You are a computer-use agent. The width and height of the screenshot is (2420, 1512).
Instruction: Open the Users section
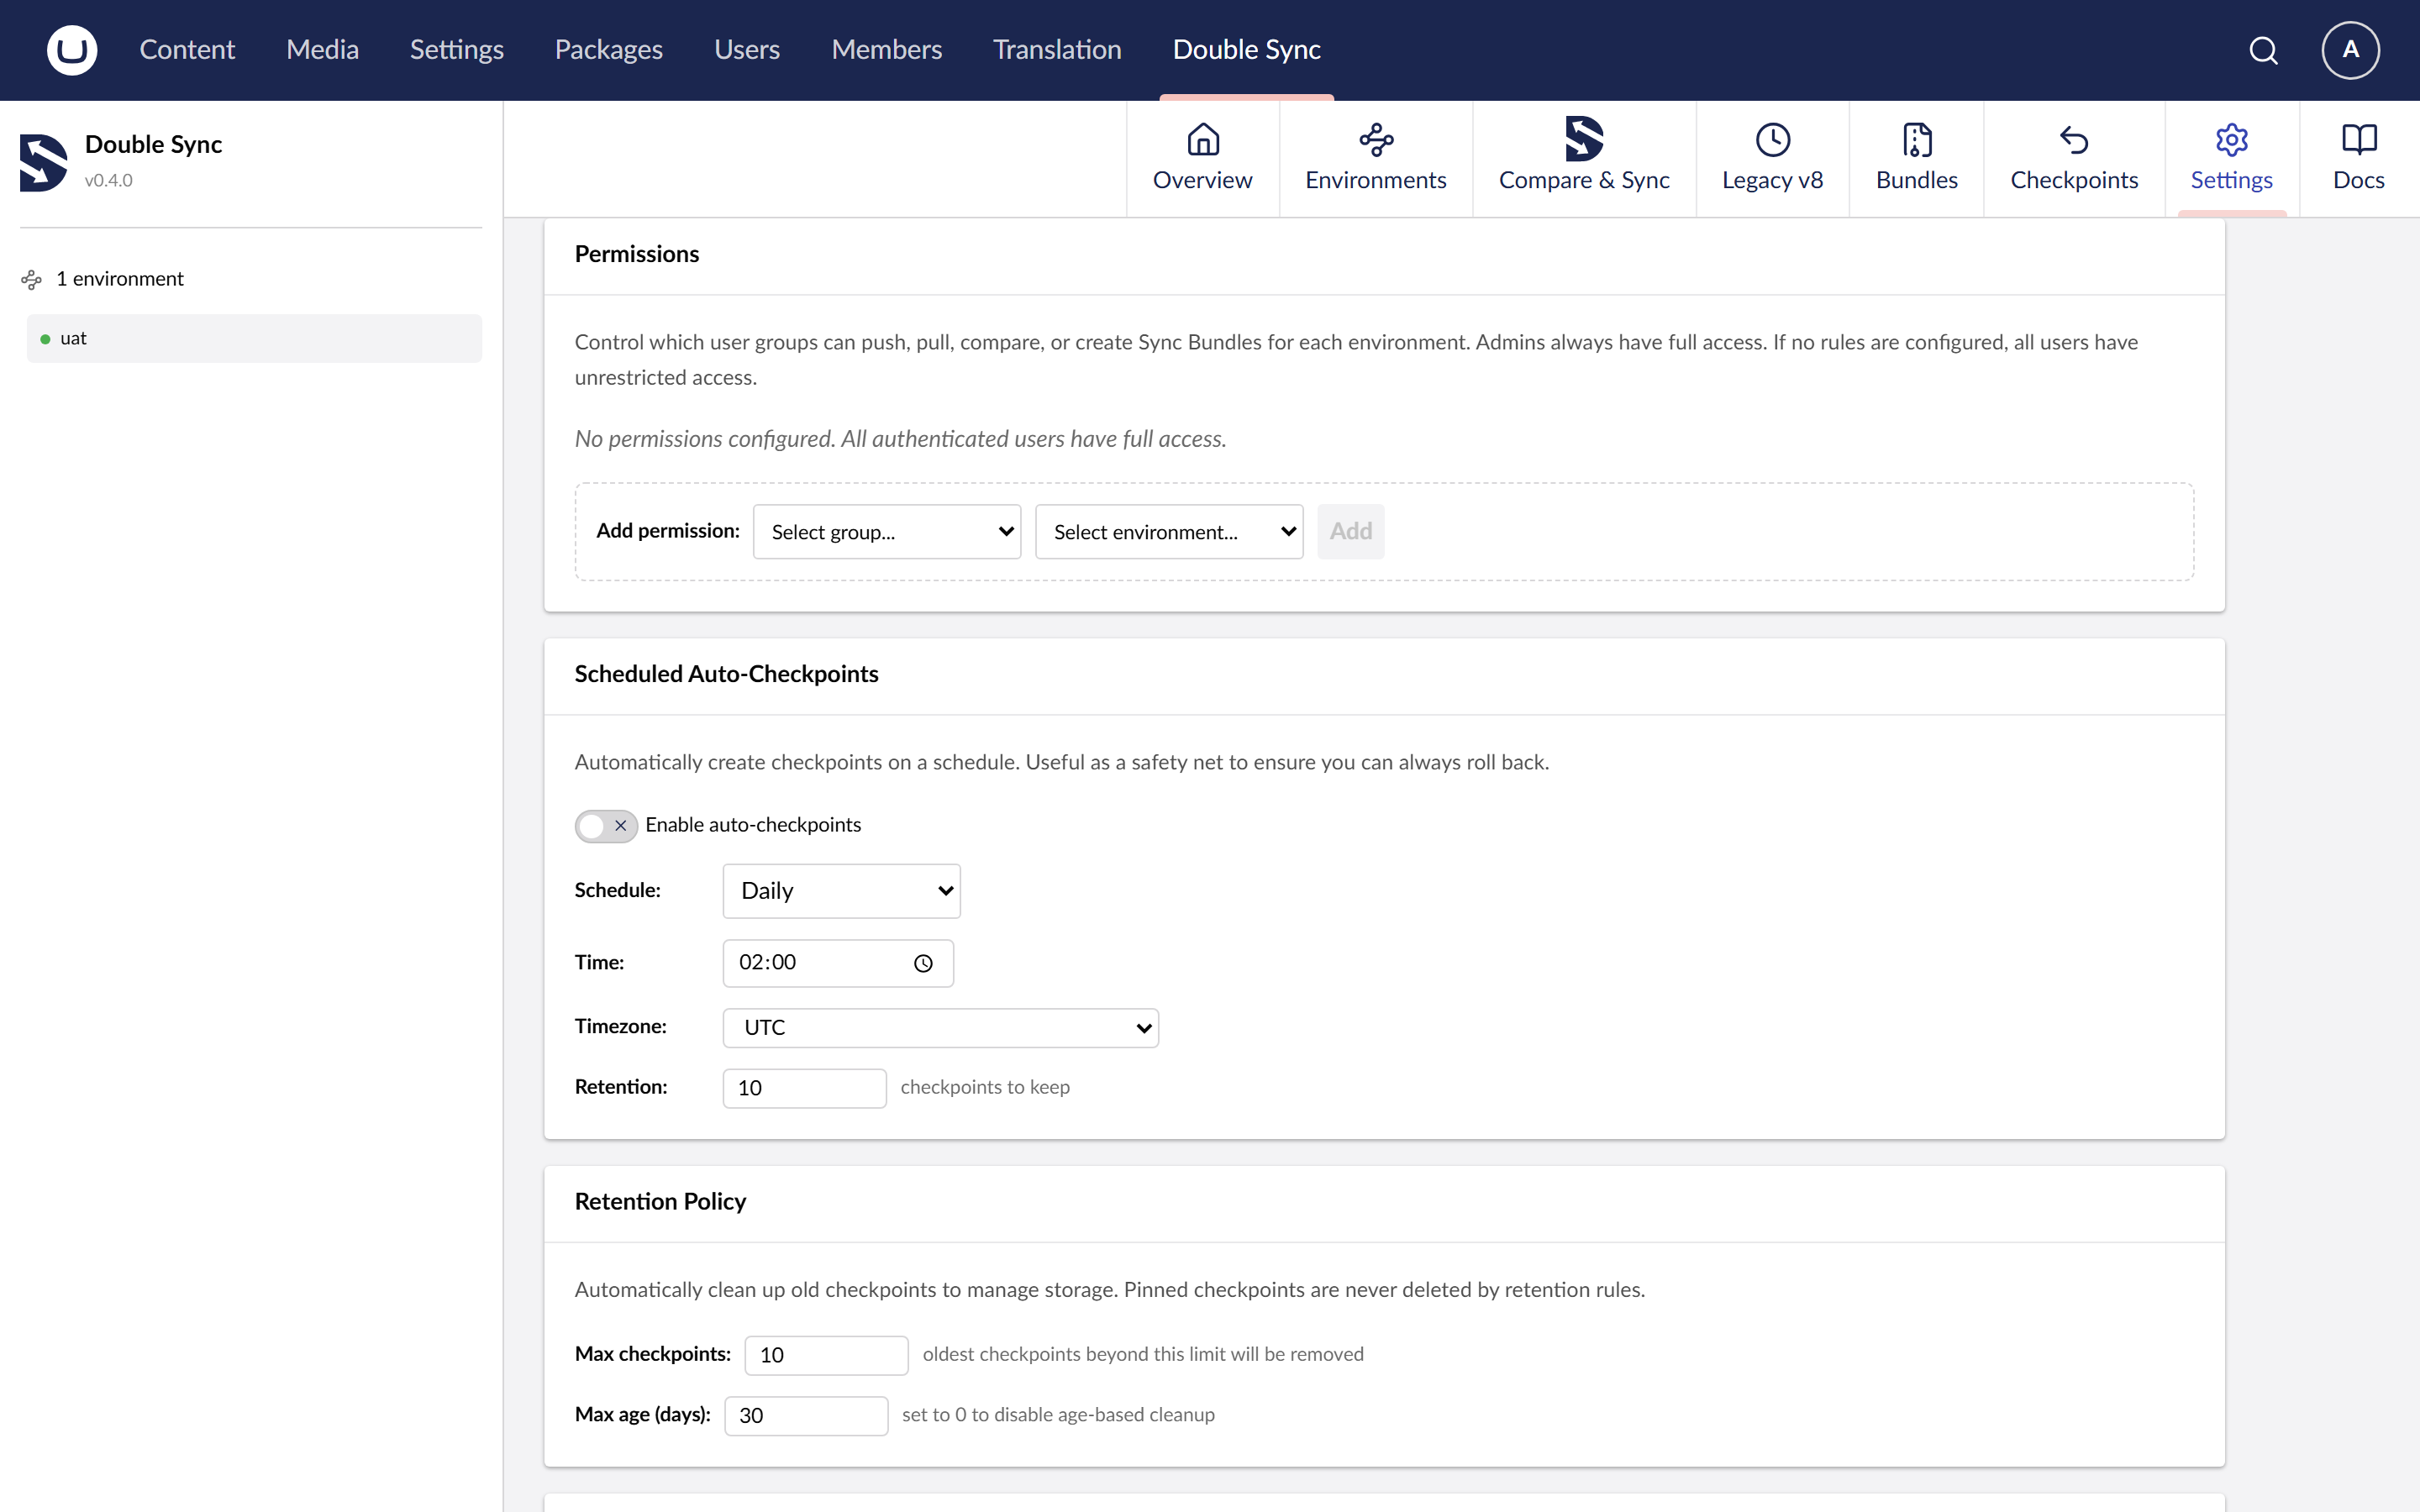747,50
